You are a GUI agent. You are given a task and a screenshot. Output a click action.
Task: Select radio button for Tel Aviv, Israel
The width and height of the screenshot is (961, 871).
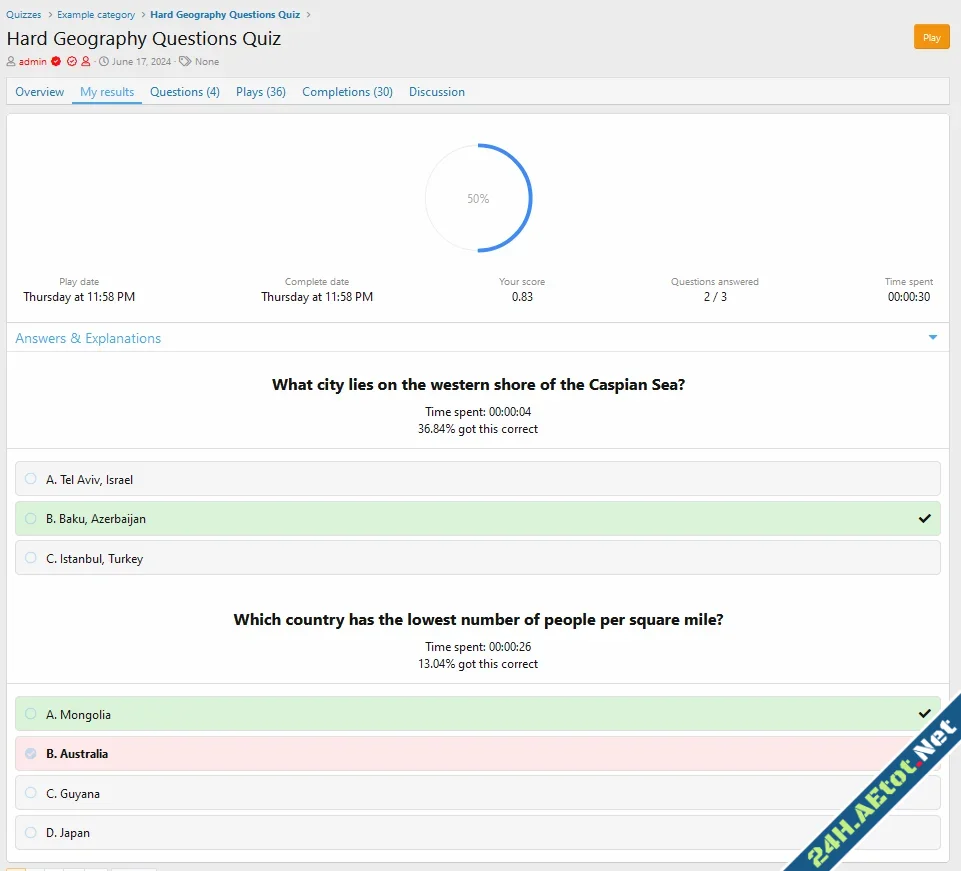(31, 479)
